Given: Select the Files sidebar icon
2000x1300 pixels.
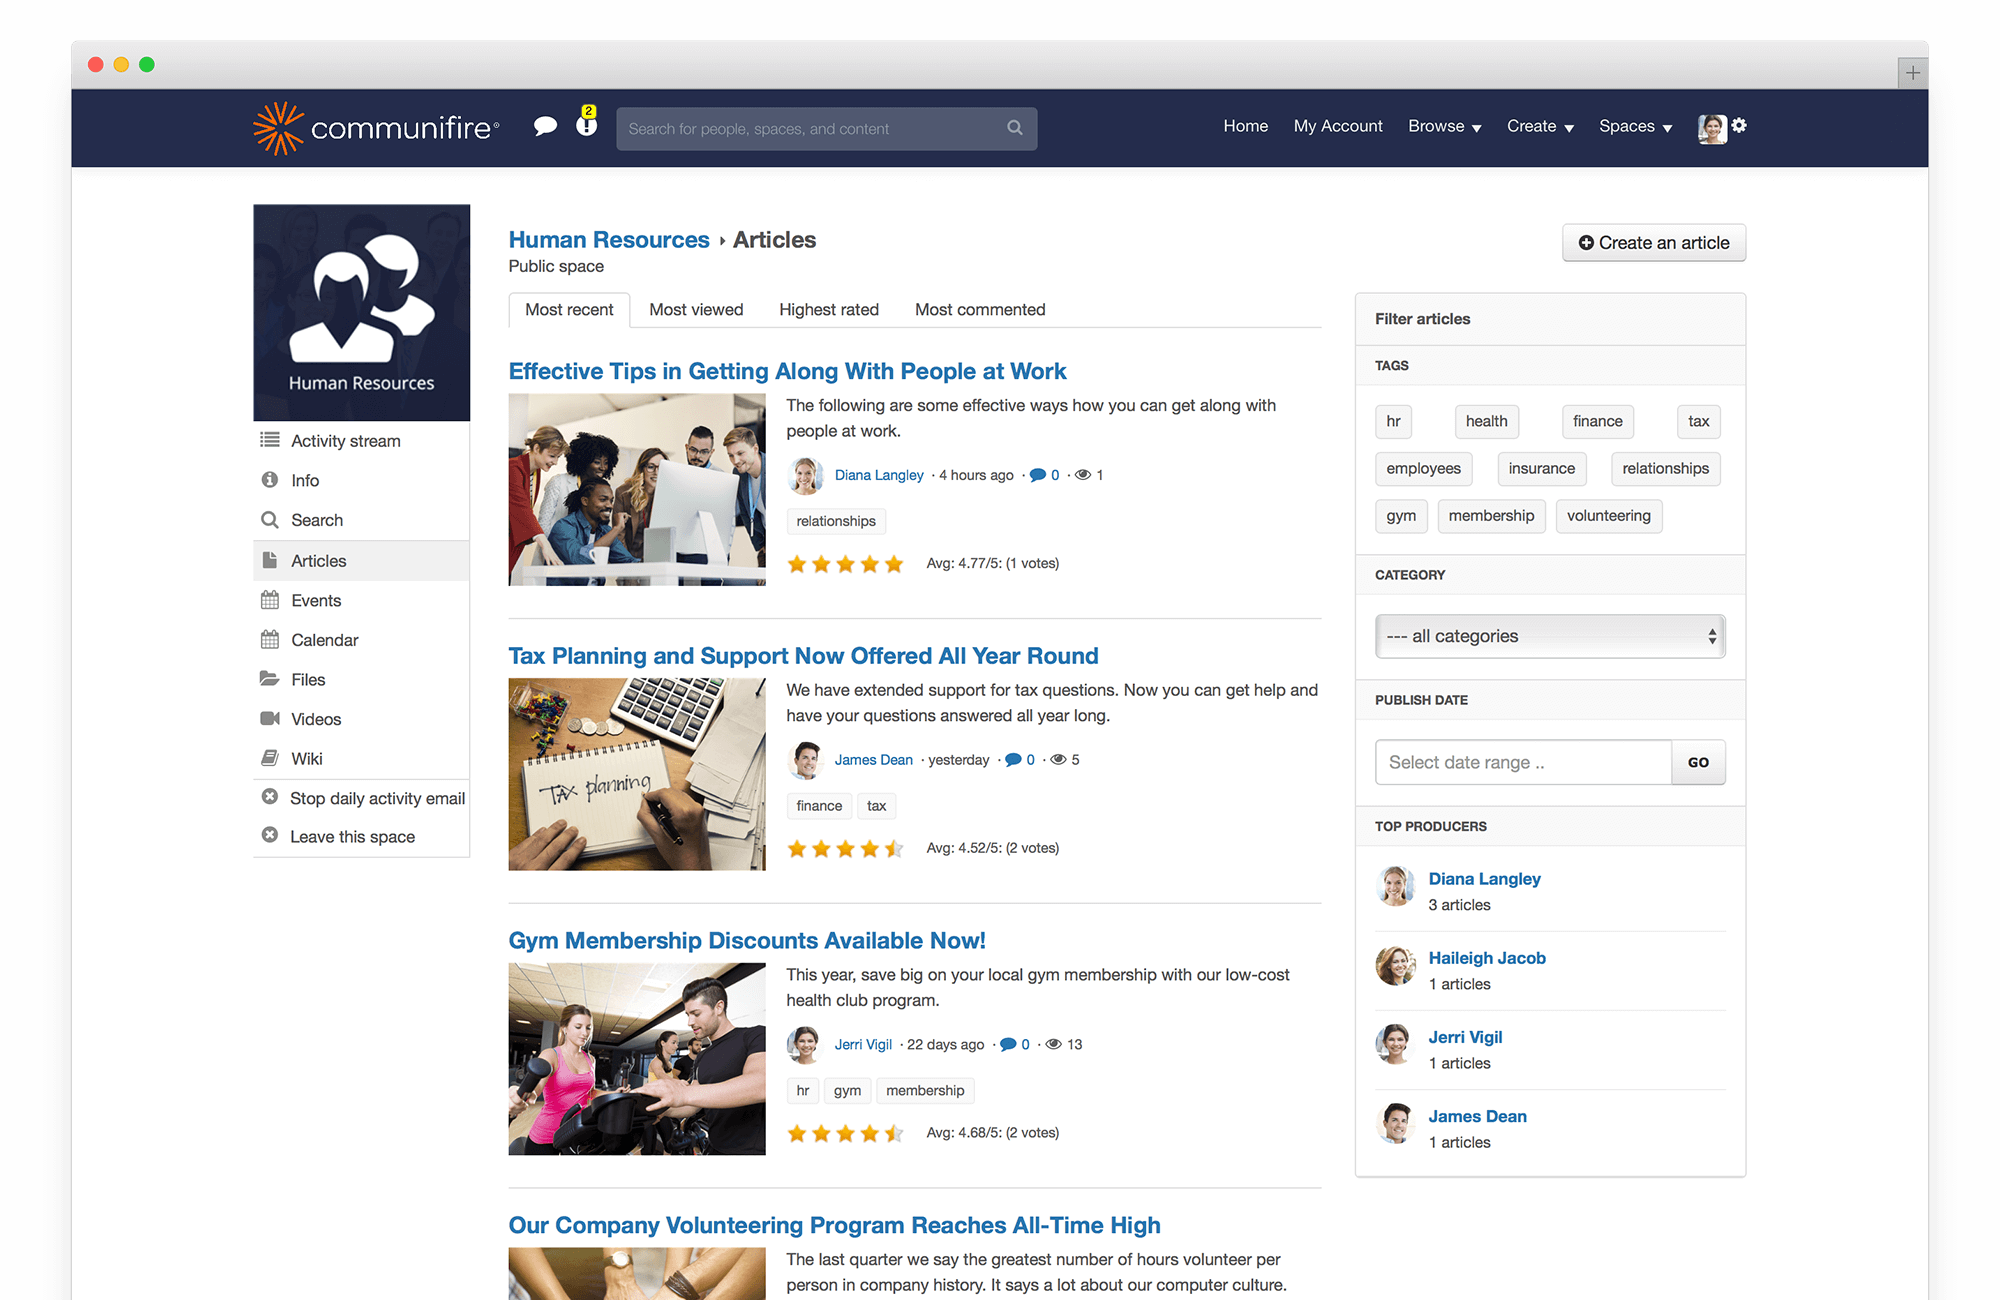Looking at the screenshot, I should [x=269, y=679].
